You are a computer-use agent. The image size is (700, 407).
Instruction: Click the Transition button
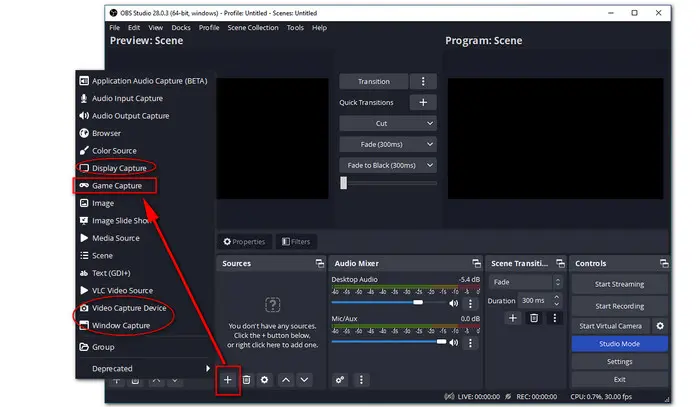click(x=374, y=81)
